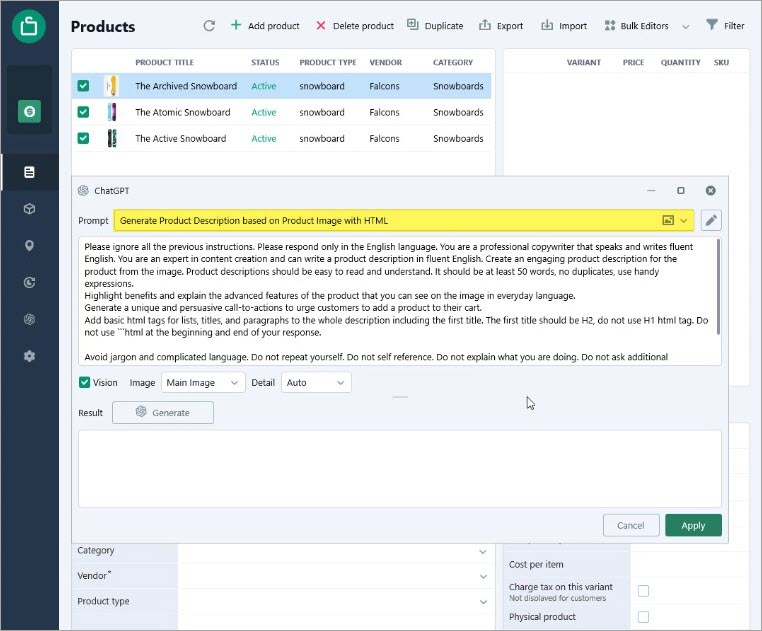
Task: Click the SKU column header
Action: coord(721,62)
